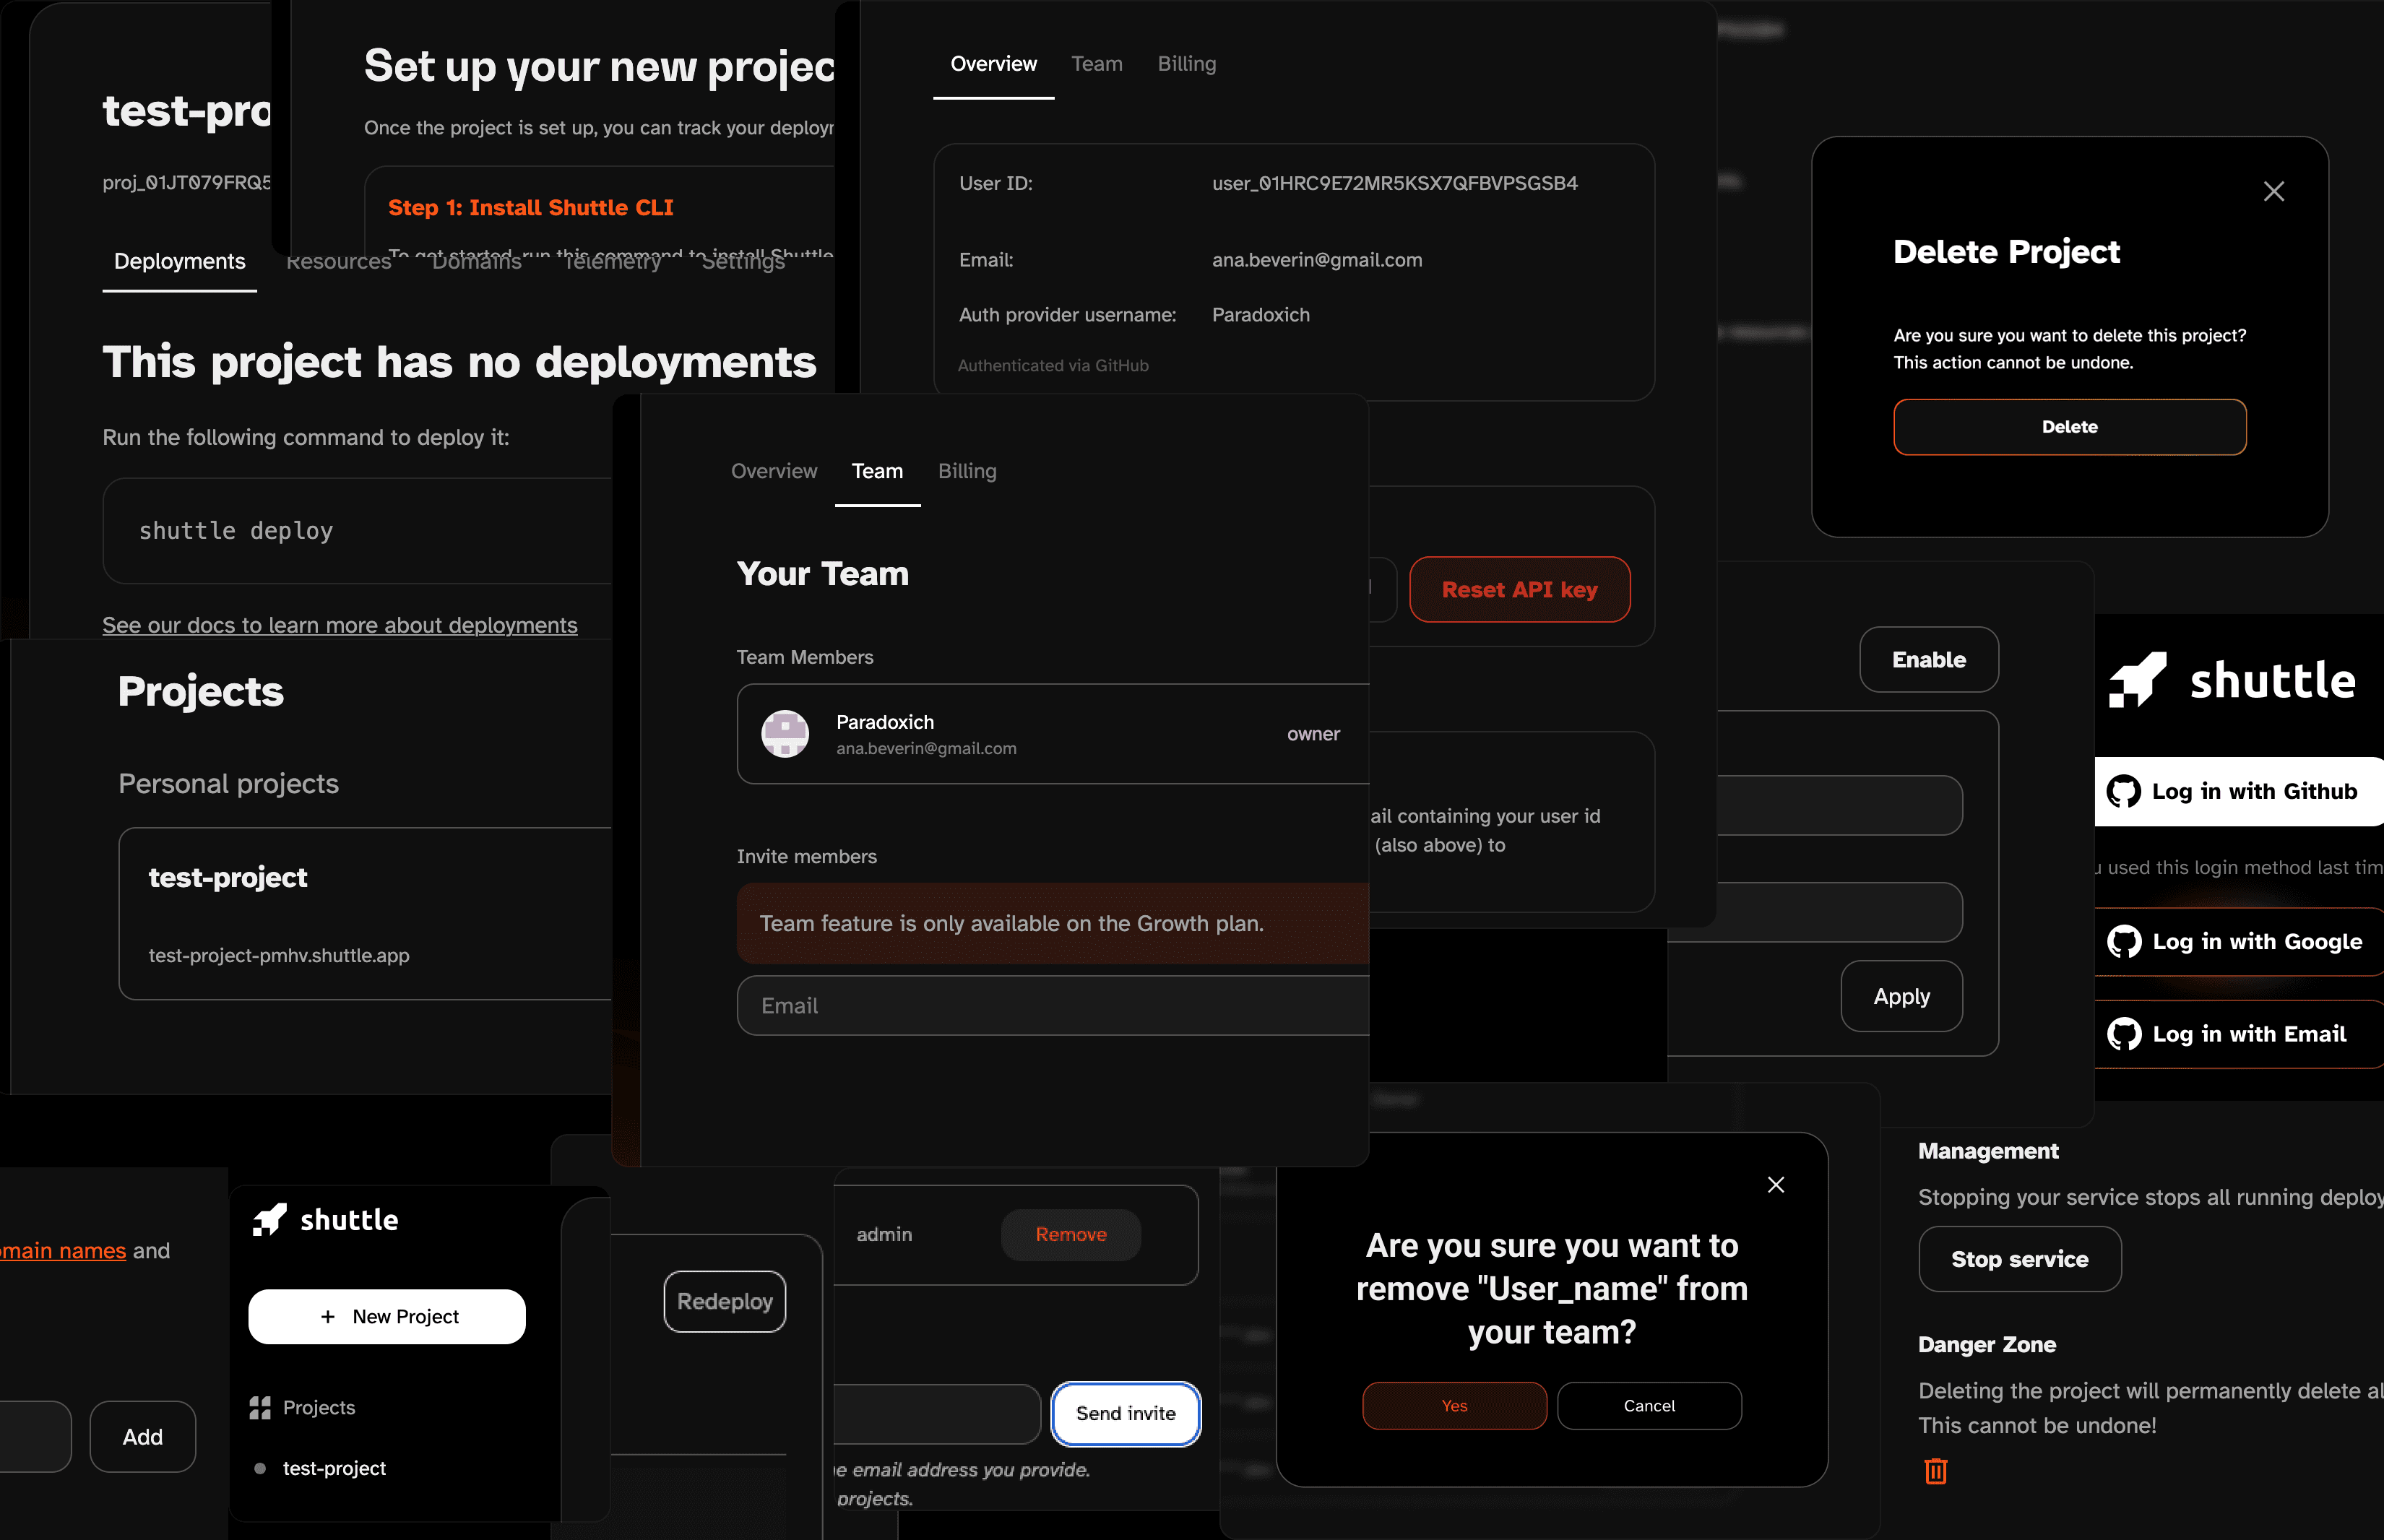Click New Project button in sidebar

[387, 1316]
